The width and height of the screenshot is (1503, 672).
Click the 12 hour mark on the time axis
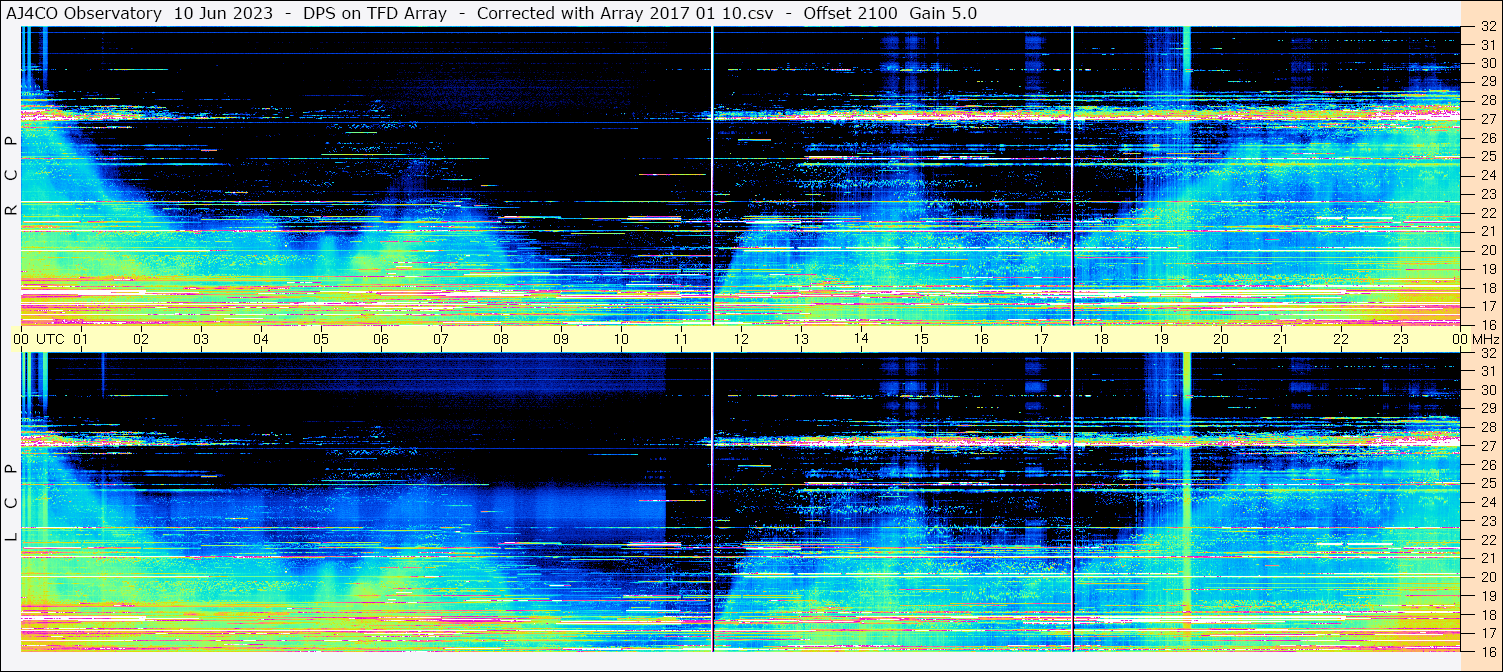click(741, 339)
